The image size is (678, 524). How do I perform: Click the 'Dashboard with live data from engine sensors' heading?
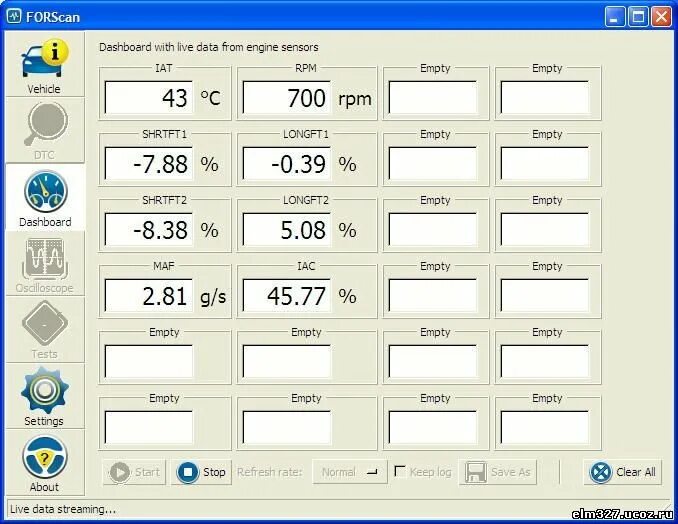tap(209, 47)
